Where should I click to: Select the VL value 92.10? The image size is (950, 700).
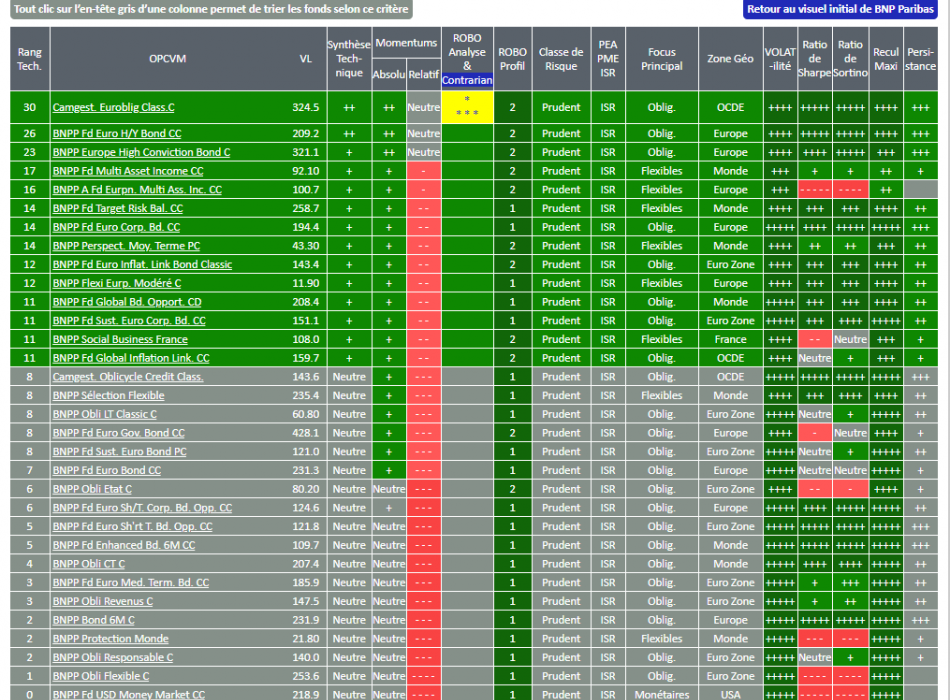pos(305,171)
